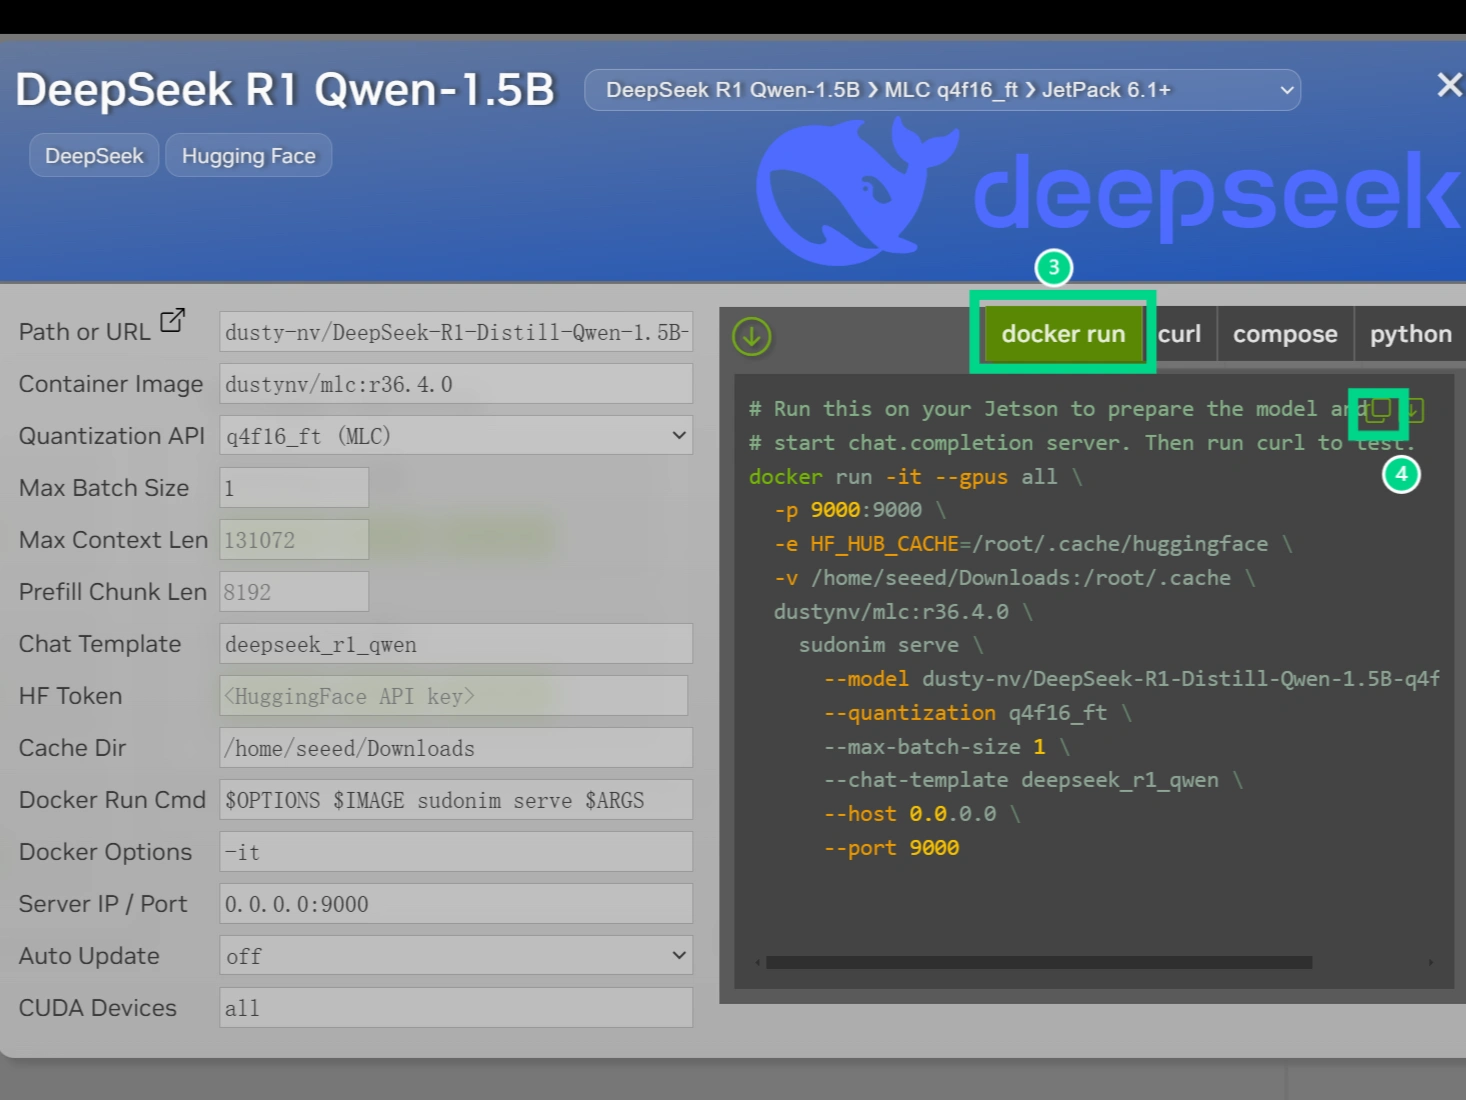Image resolution: width=1466 pixels, height=1100 pixels.
Task: Switch to the curl tab
Action: (x=1179, y=333)
